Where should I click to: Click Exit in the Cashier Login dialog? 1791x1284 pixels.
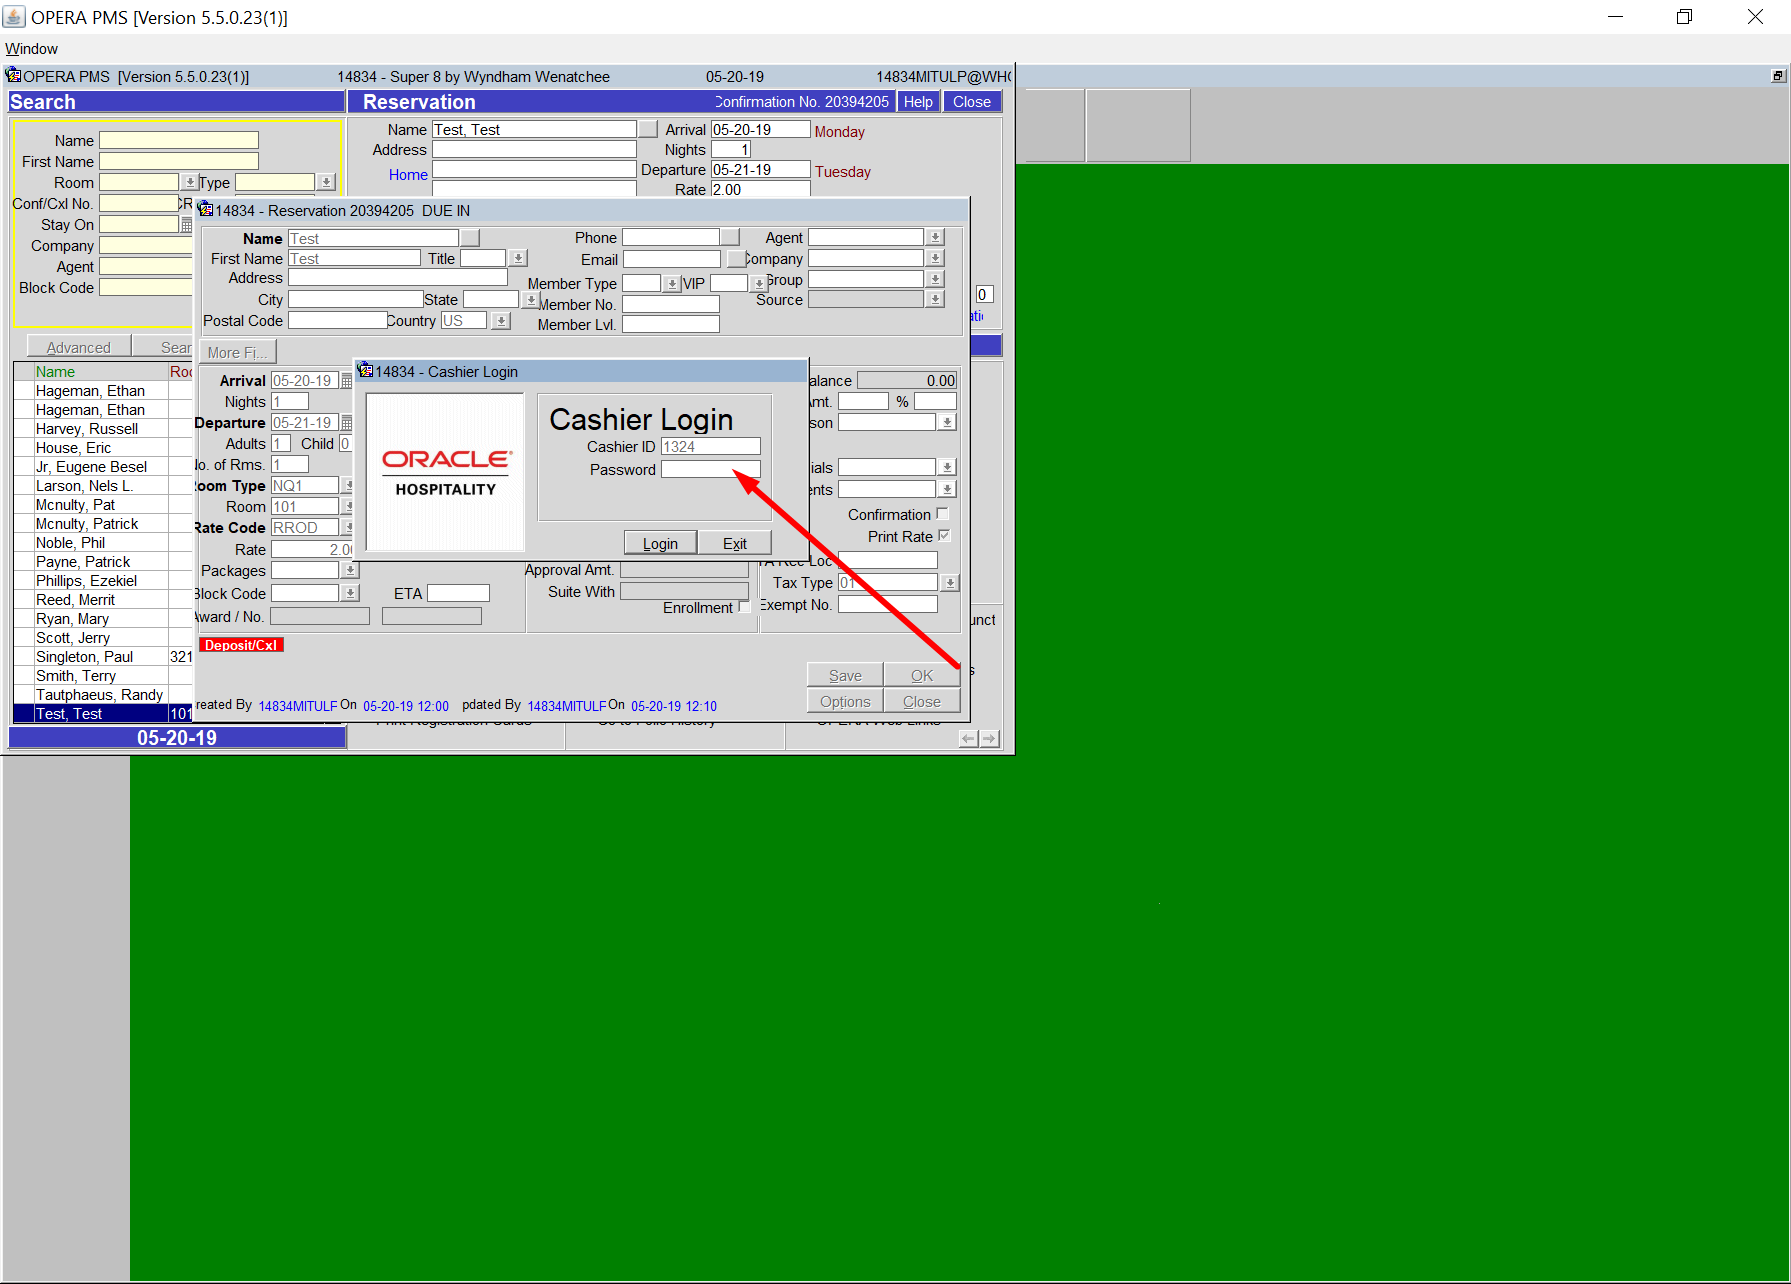734,543
